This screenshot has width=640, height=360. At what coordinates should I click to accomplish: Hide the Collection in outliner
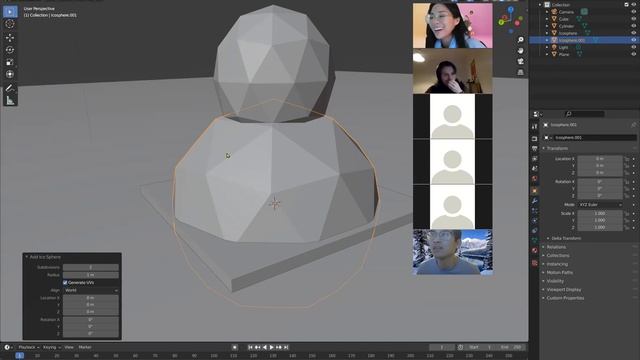coord(633,4)
